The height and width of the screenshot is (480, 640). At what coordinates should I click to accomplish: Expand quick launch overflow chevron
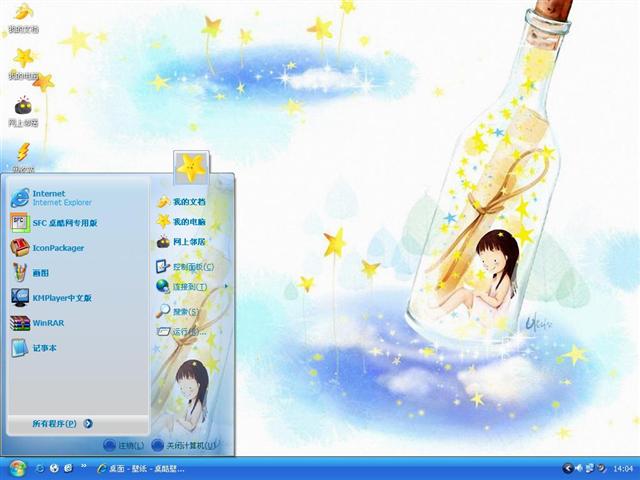[x=84, y=466]
